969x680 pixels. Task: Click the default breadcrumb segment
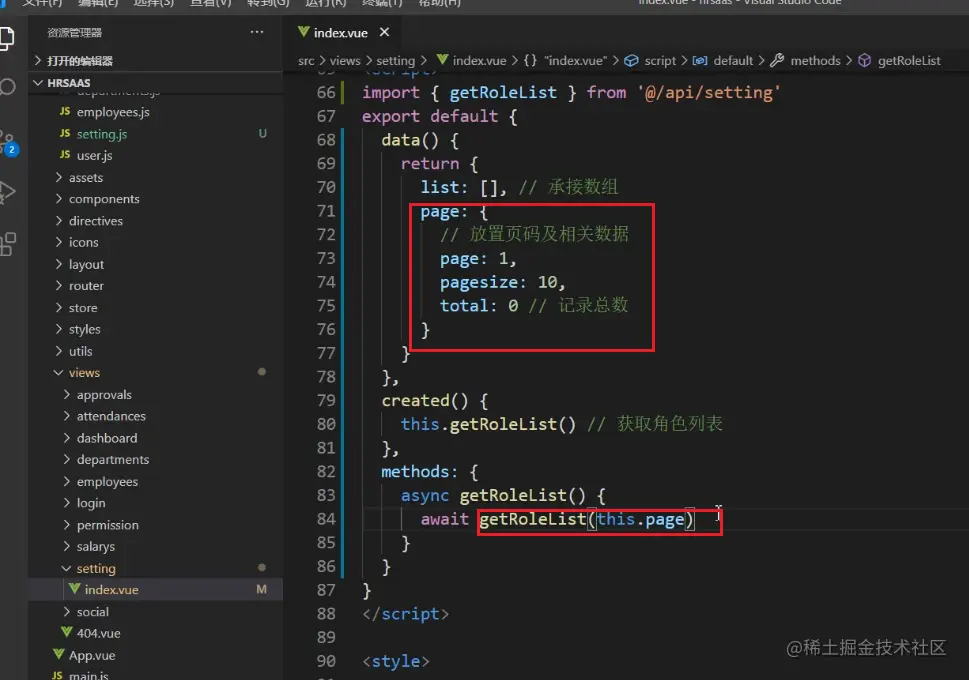click(724, 61)
